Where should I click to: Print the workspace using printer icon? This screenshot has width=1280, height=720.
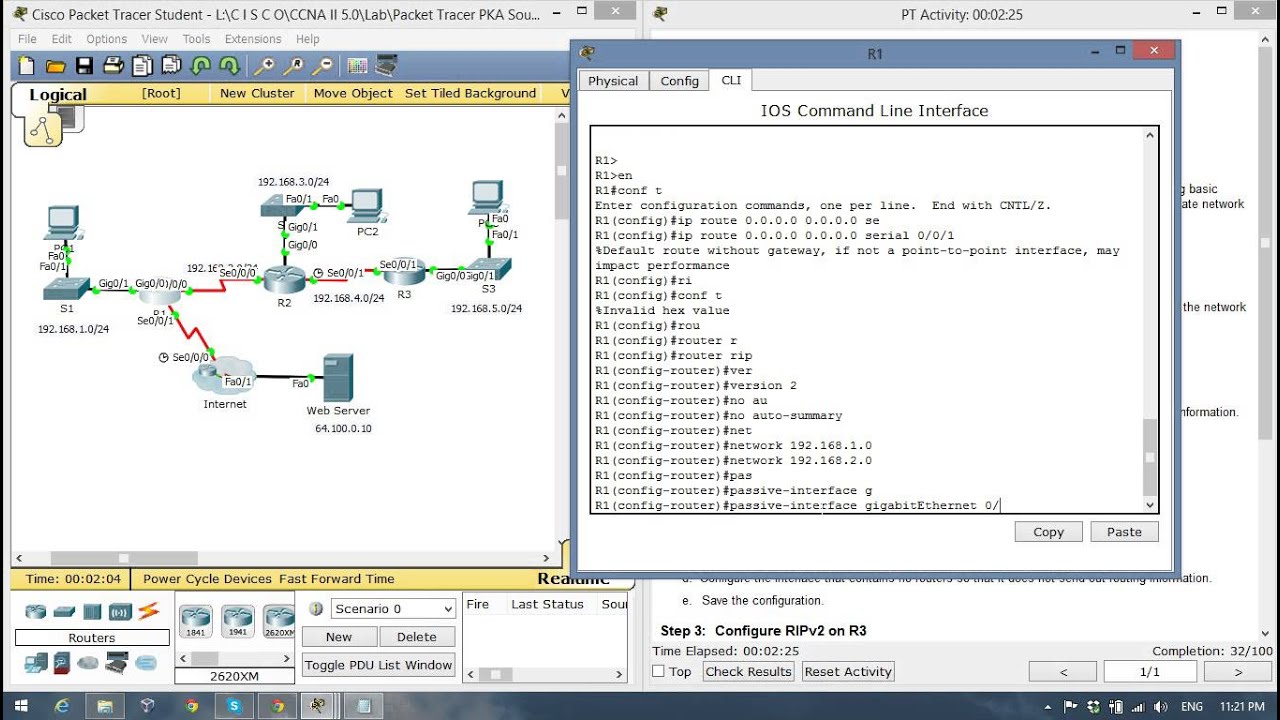pos(113,66)
